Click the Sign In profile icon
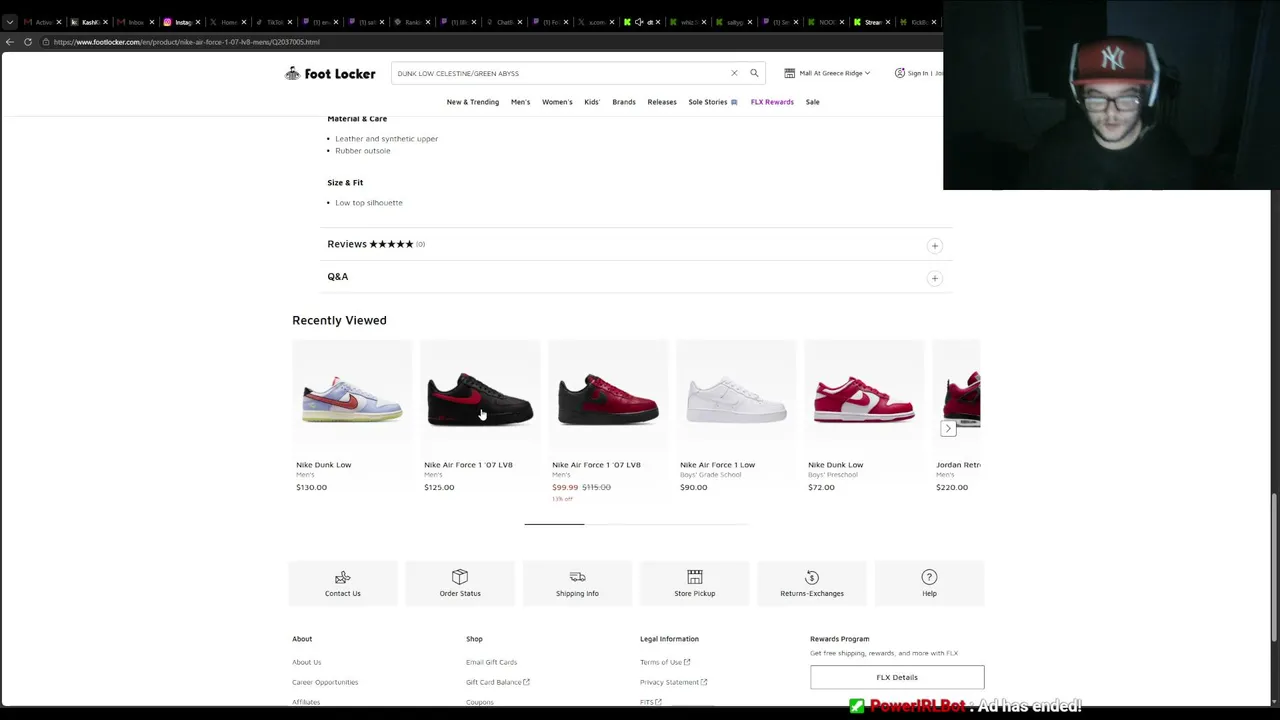Viewport: 1280px width, 720px height. 899,73
